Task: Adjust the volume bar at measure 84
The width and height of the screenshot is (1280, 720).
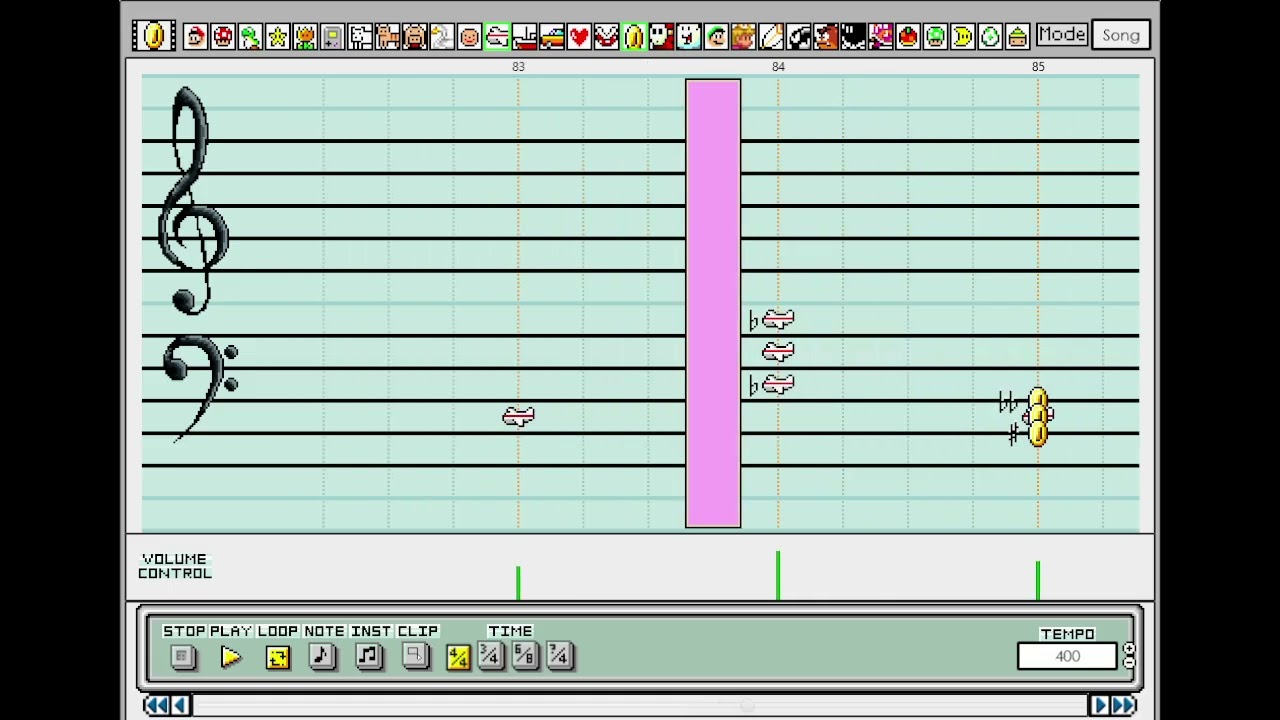Action: pyautogui.click(x=778, y=576)
